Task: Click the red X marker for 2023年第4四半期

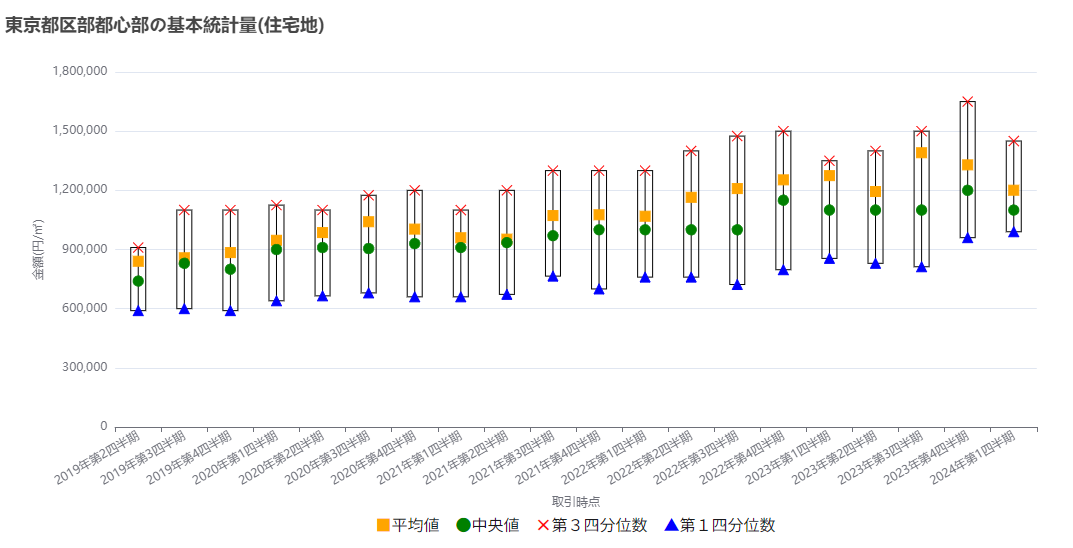Action: click(967, 102)
